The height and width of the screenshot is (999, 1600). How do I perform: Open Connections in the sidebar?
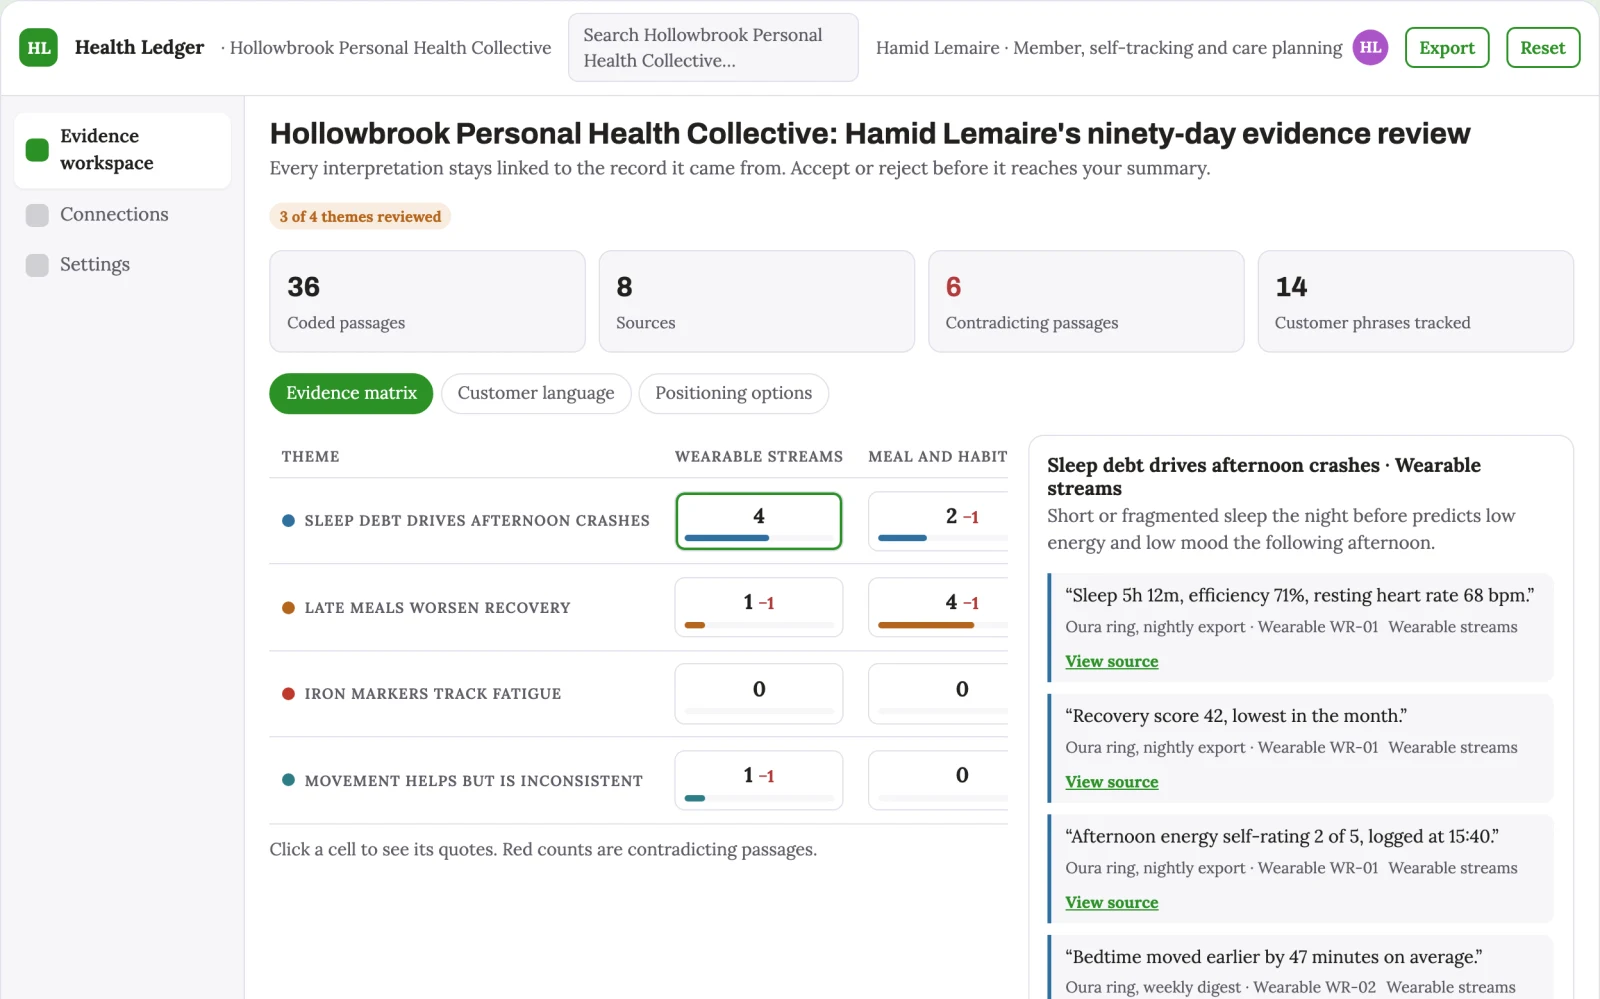122,215
